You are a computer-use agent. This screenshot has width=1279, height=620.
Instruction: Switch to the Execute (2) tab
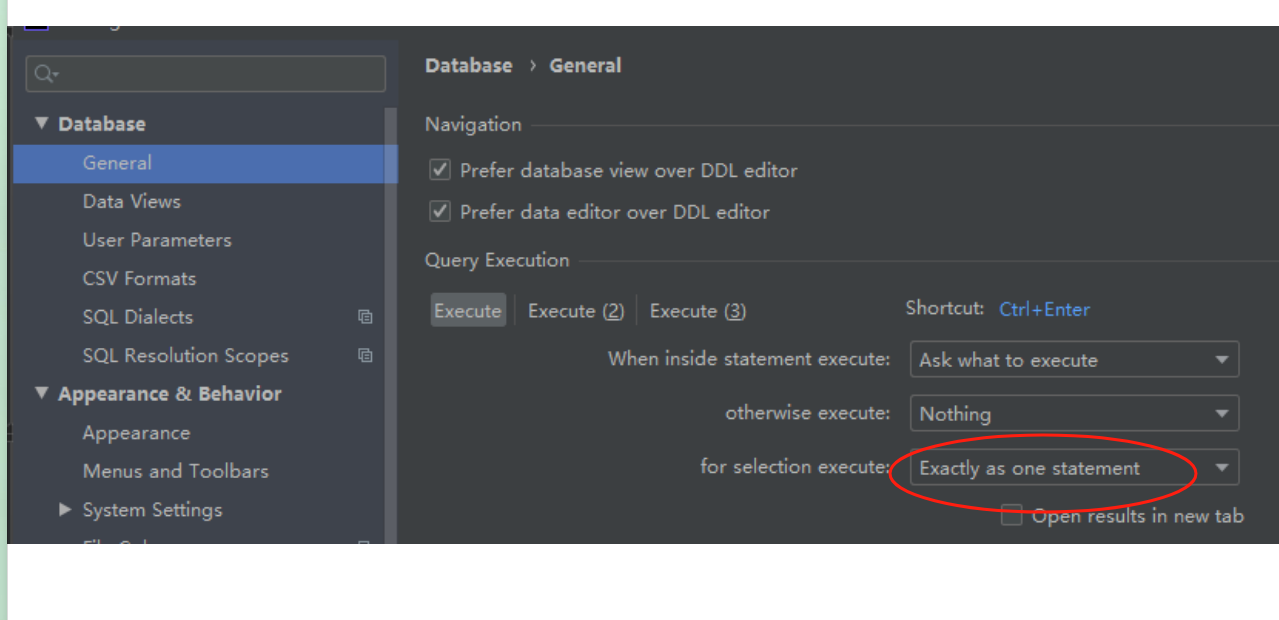[575, 311]
